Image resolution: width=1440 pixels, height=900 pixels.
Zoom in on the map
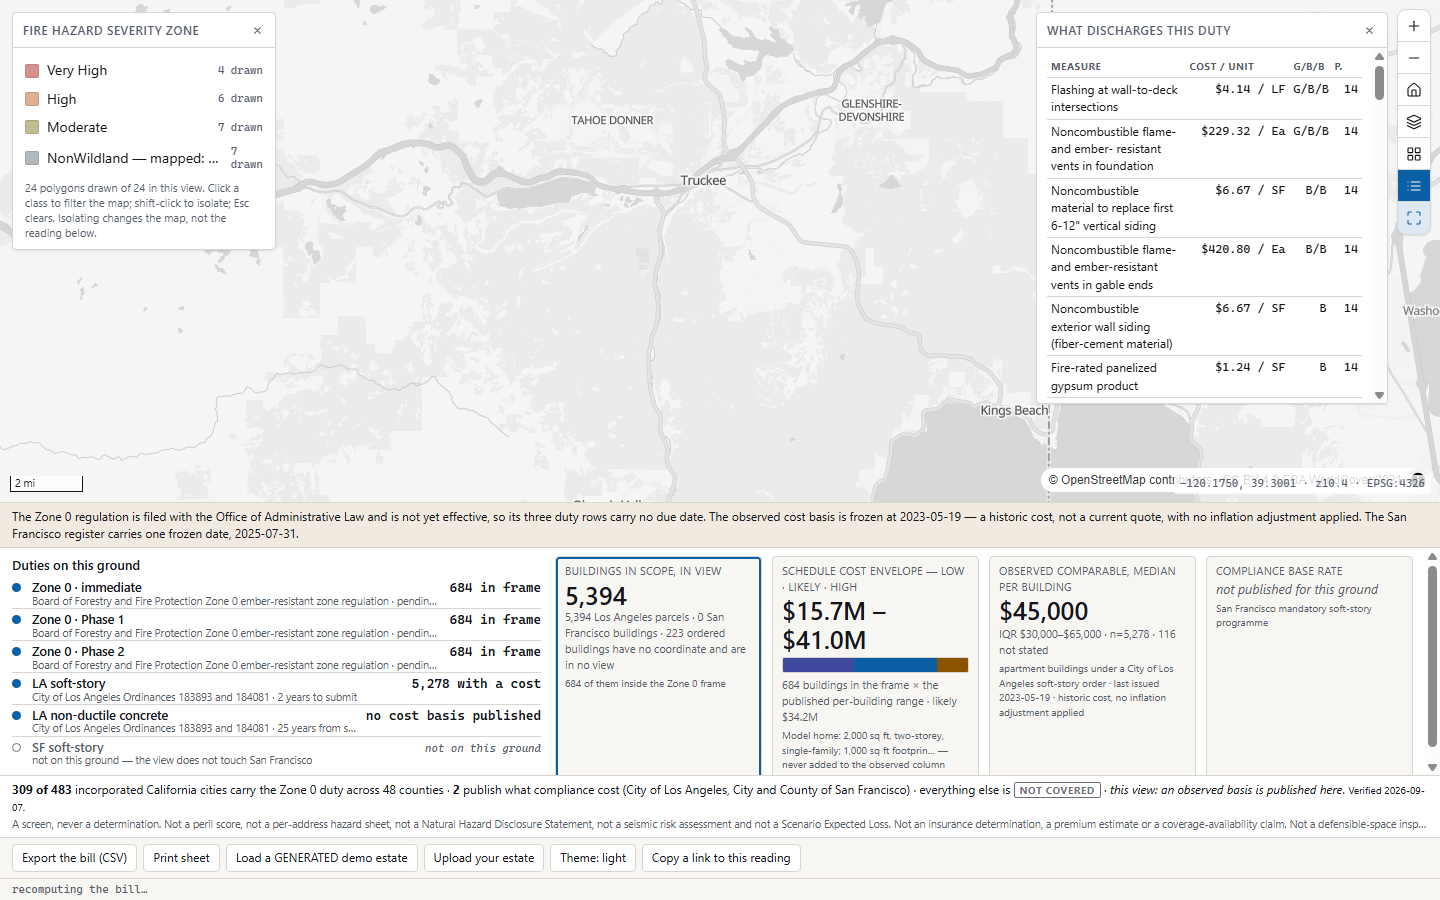tap(1414, 26)
